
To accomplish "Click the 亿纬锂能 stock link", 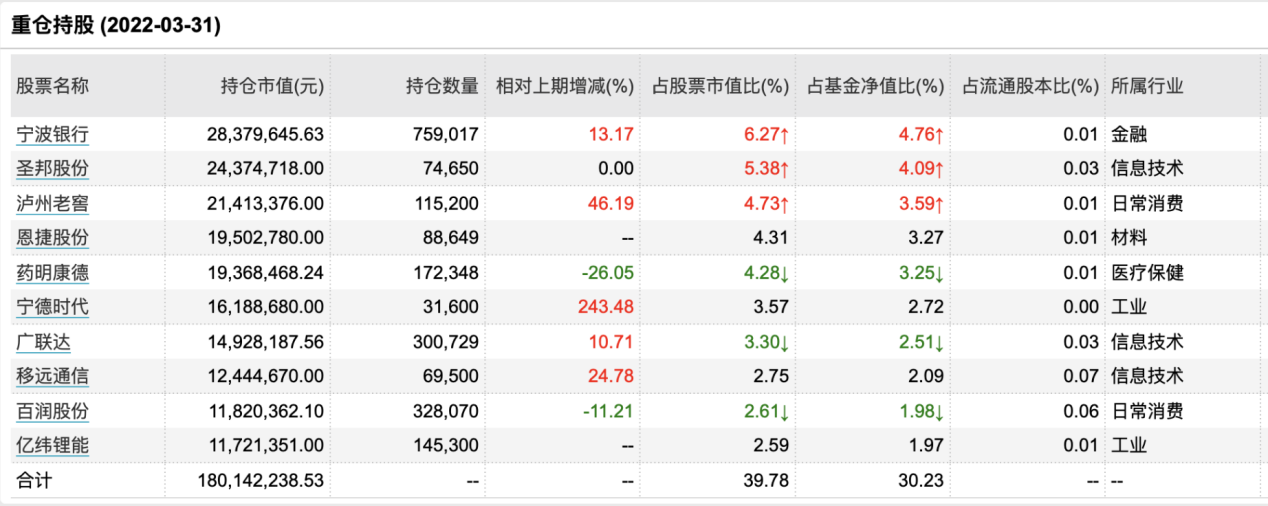I will pyautogui.click(x=52, y=446).
